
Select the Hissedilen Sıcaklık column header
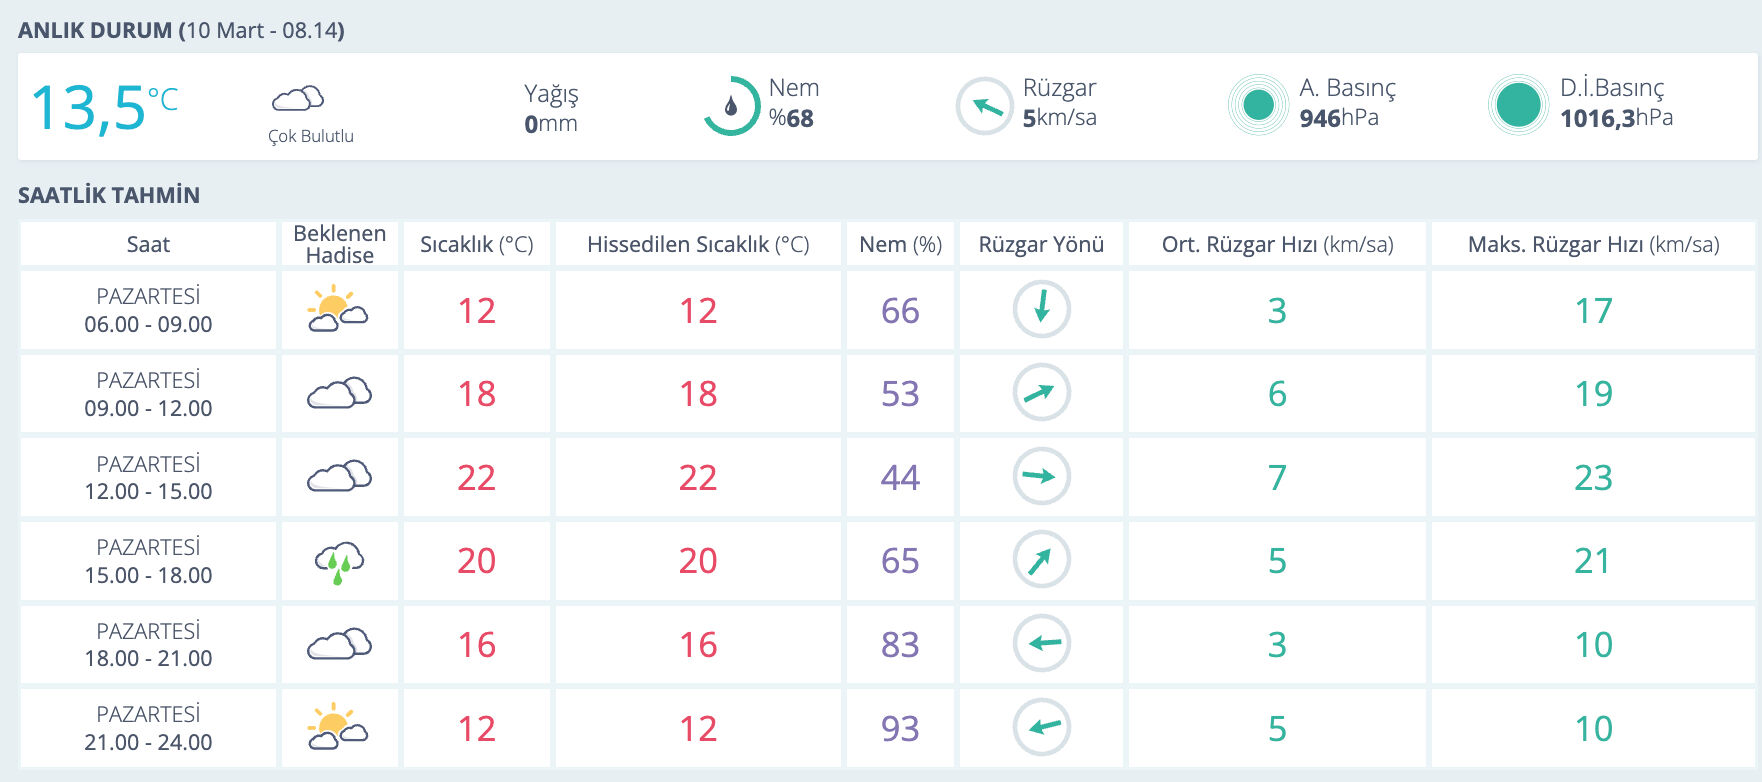pos(697,245)
